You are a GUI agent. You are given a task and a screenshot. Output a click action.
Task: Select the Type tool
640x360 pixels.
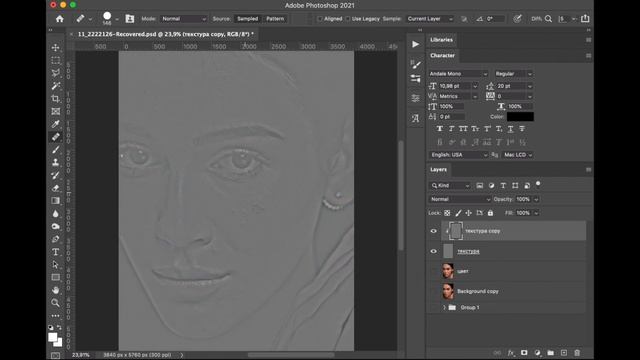click(x=56, y=252)
